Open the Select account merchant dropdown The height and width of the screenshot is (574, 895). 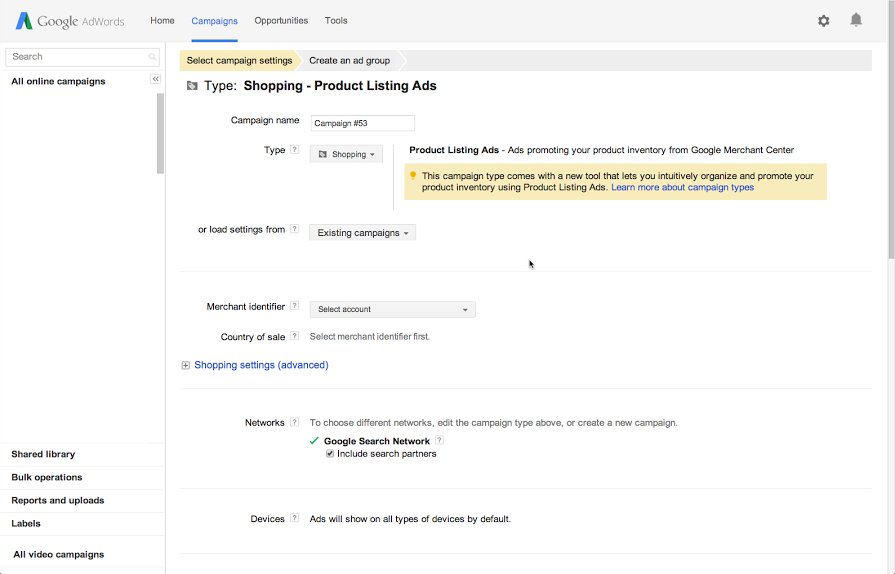pos(392,310)
